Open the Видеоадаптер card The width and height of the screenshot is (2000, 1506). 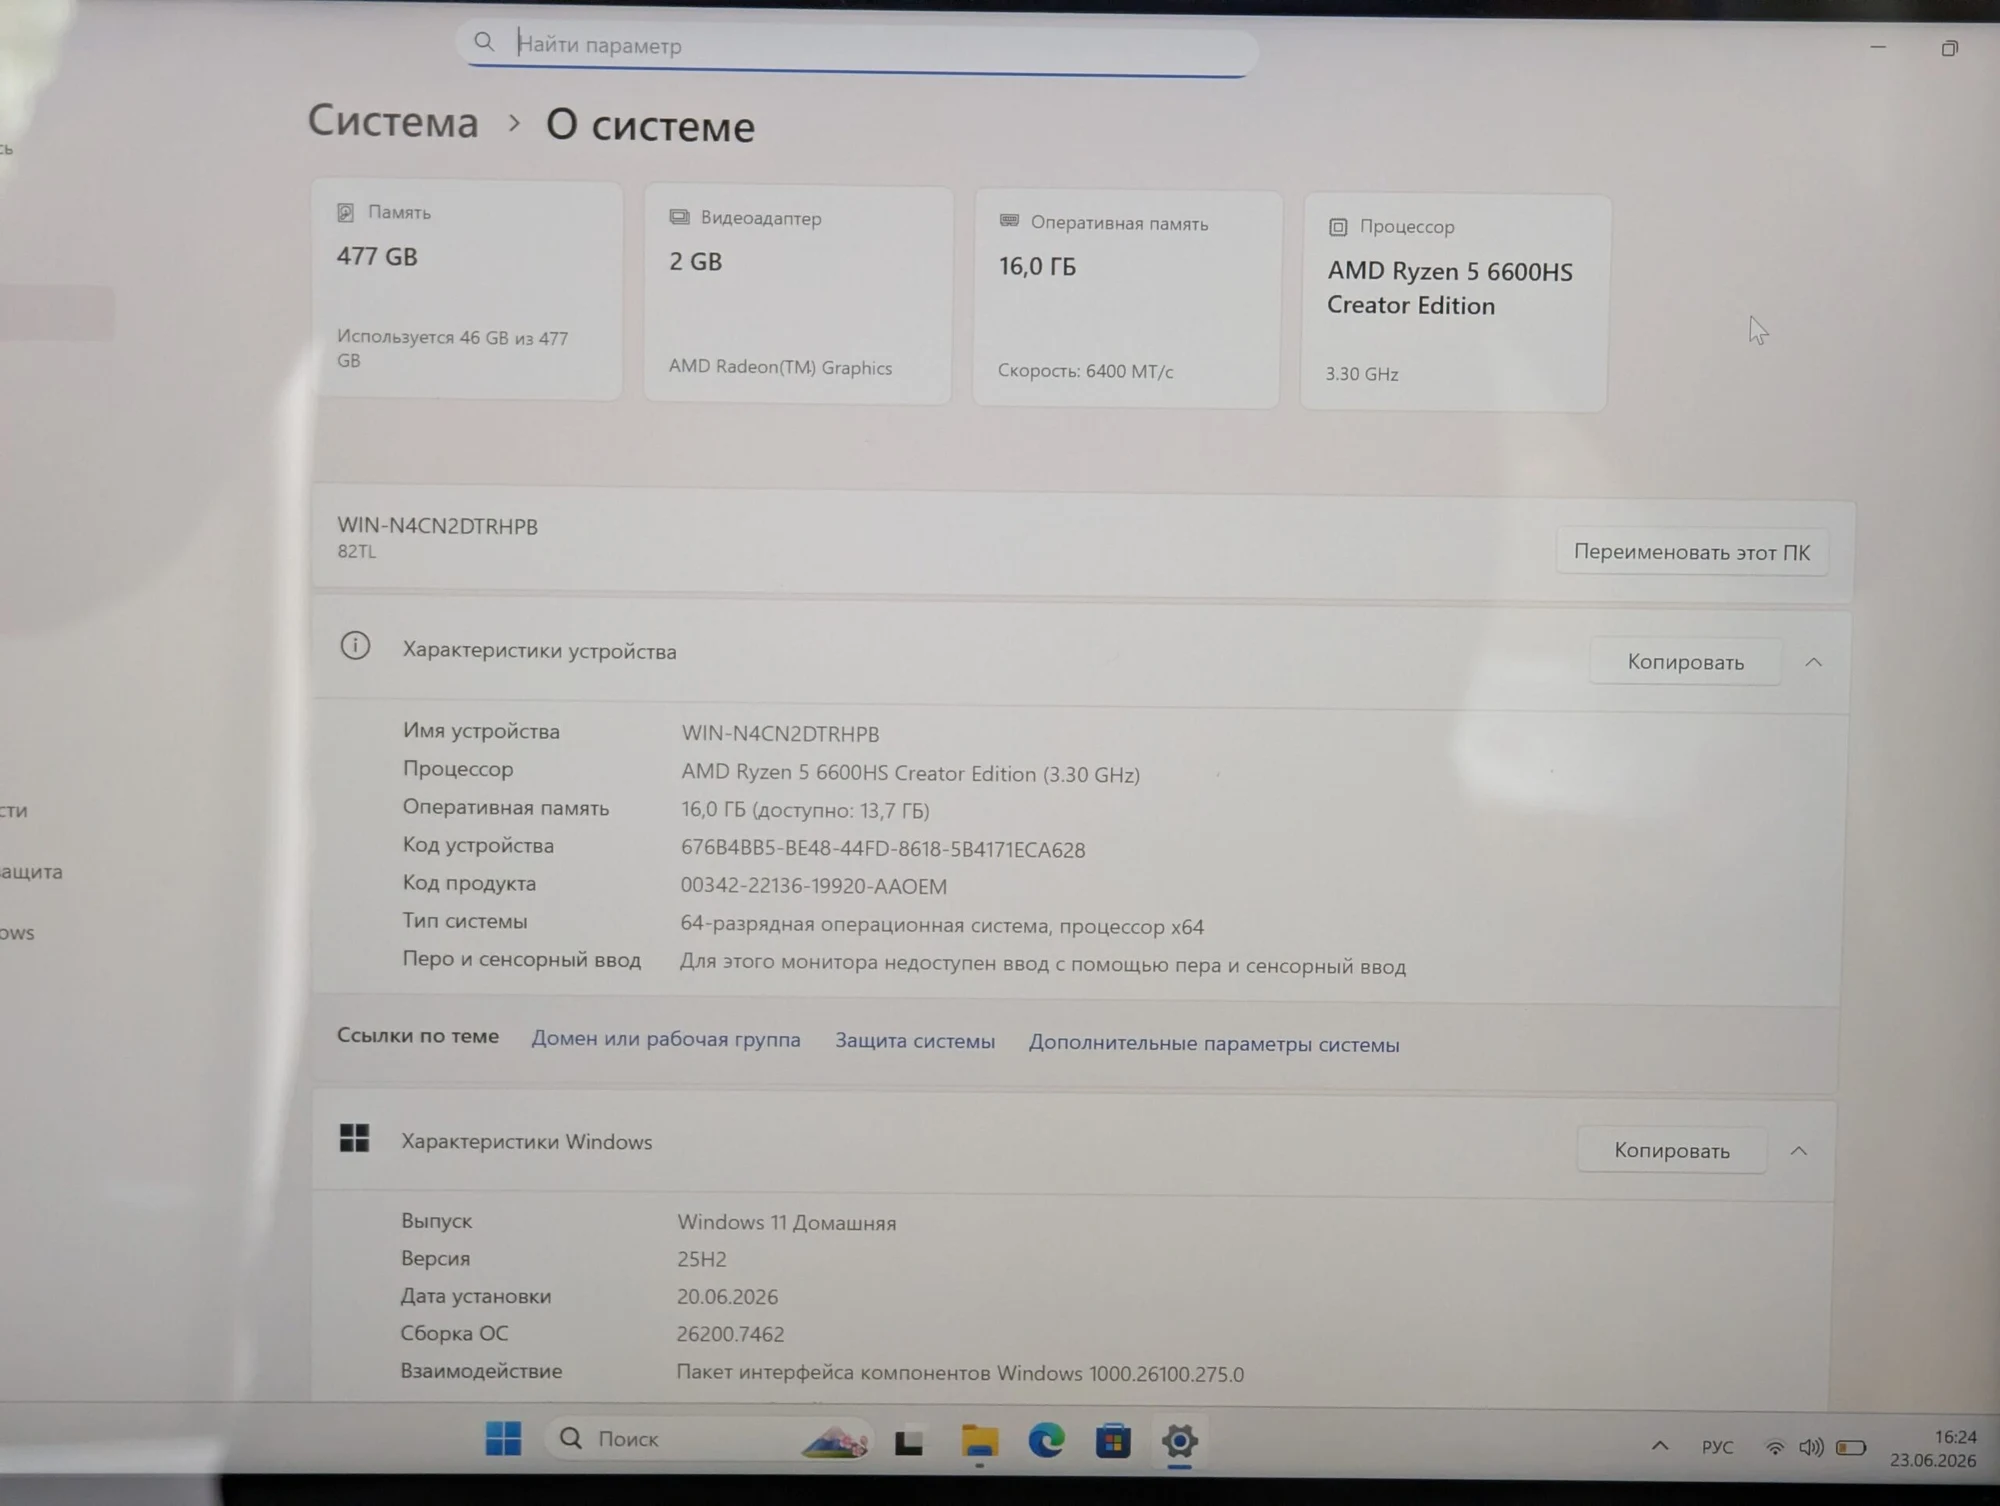(798, 295)
